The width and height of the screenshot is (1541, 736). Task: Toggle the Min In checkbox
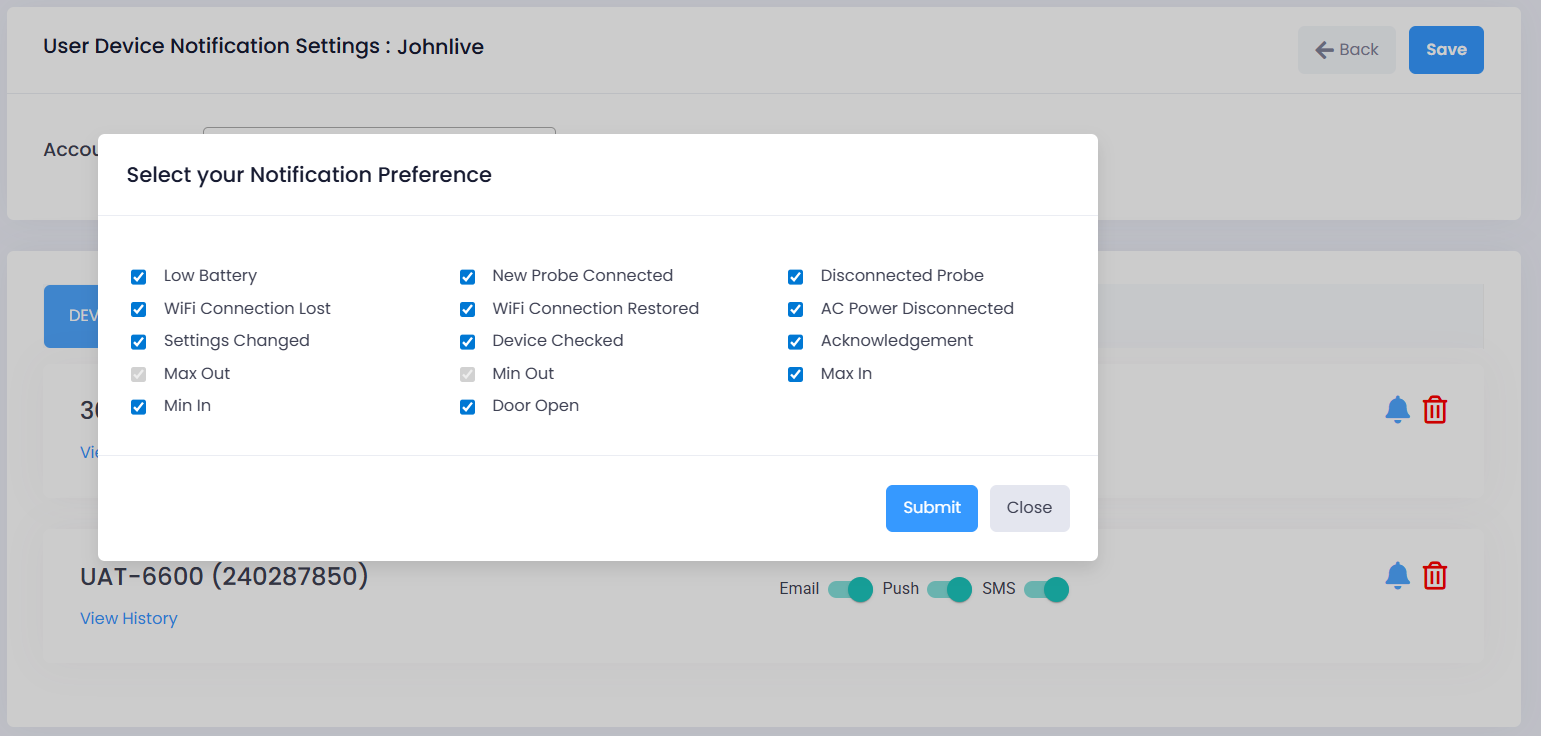(x=139, y=407)
